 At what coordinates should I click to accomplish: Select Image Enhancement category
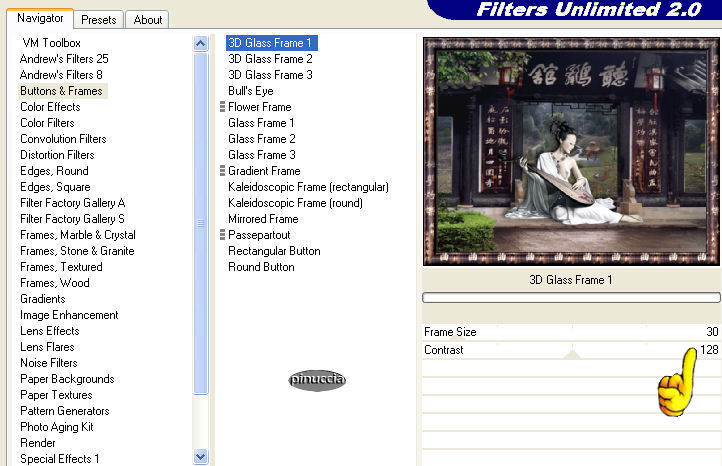69,315
